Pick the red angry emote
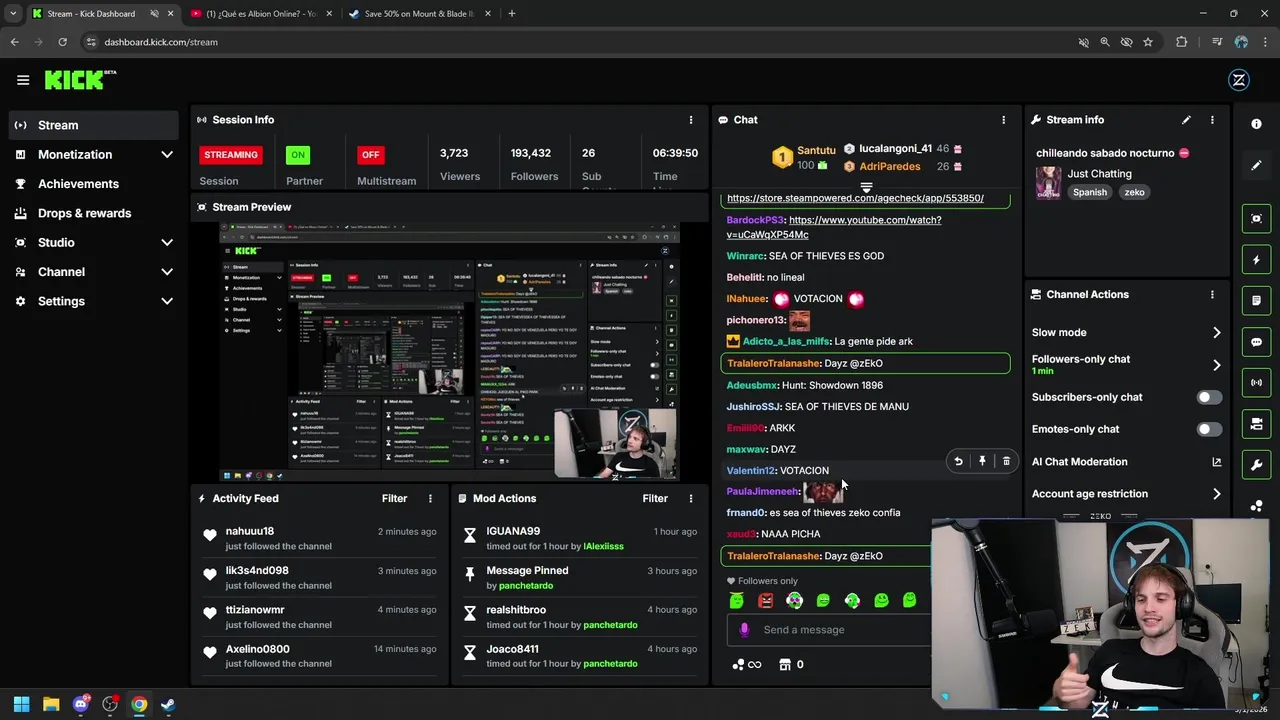1280x720 pixels. [x=765, y=601]
